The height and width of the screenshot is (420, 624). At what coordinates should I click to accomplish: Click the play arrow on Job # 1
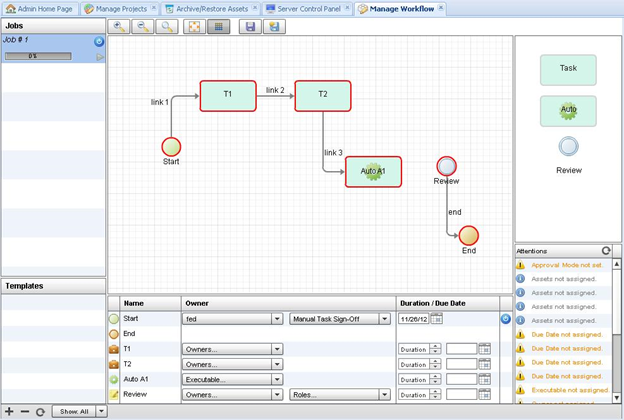click(100, 57)
